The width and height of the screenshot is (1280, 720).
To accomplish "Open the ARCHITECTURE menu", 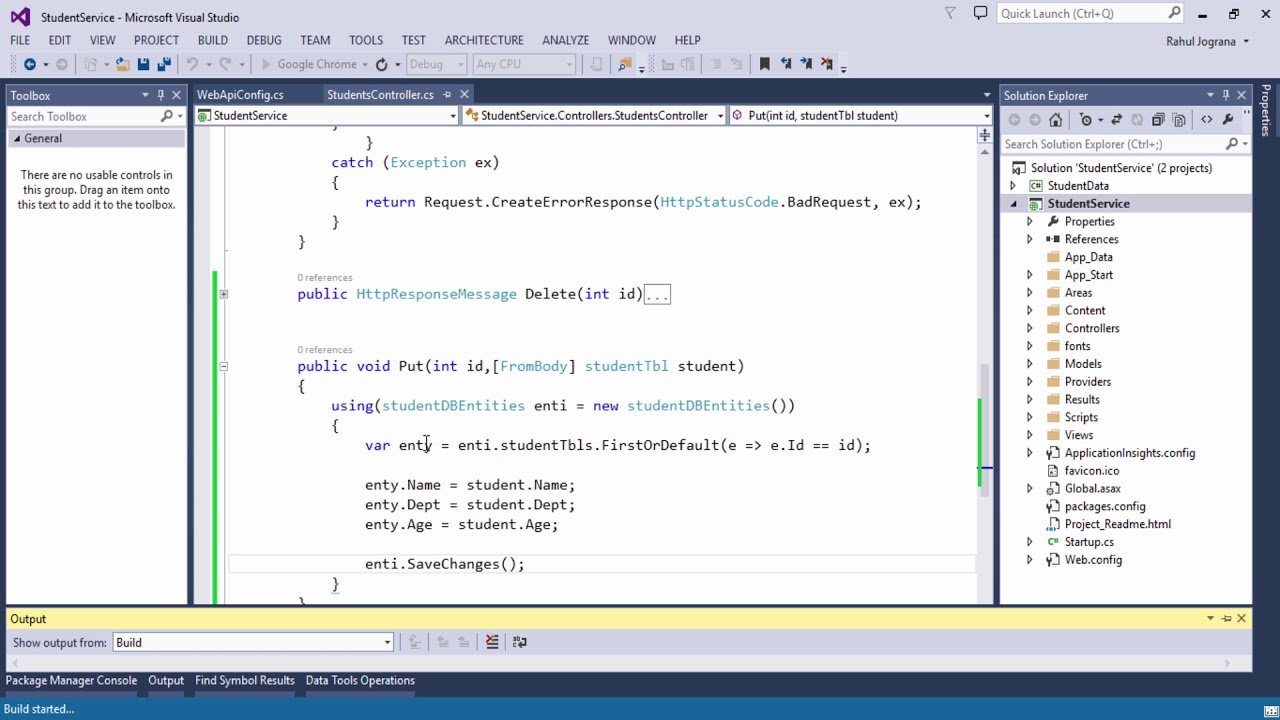I will coord(484,40).
